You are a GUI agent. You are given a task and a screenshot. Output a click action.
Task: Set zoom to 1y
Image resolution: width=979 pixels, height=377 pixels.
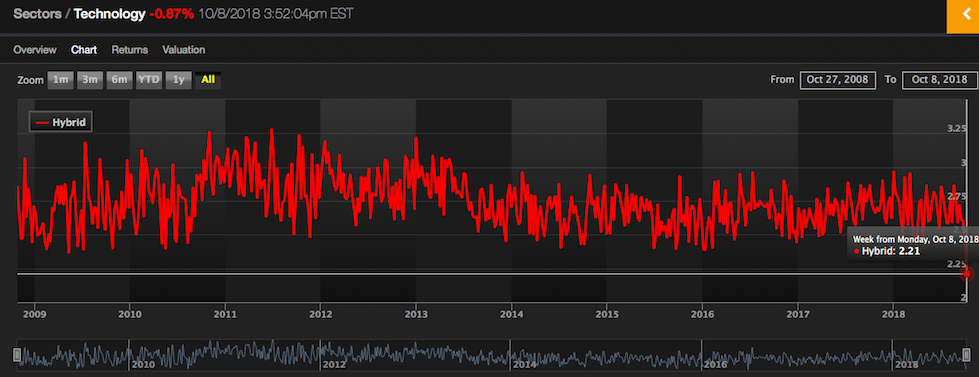pos(179,80)
